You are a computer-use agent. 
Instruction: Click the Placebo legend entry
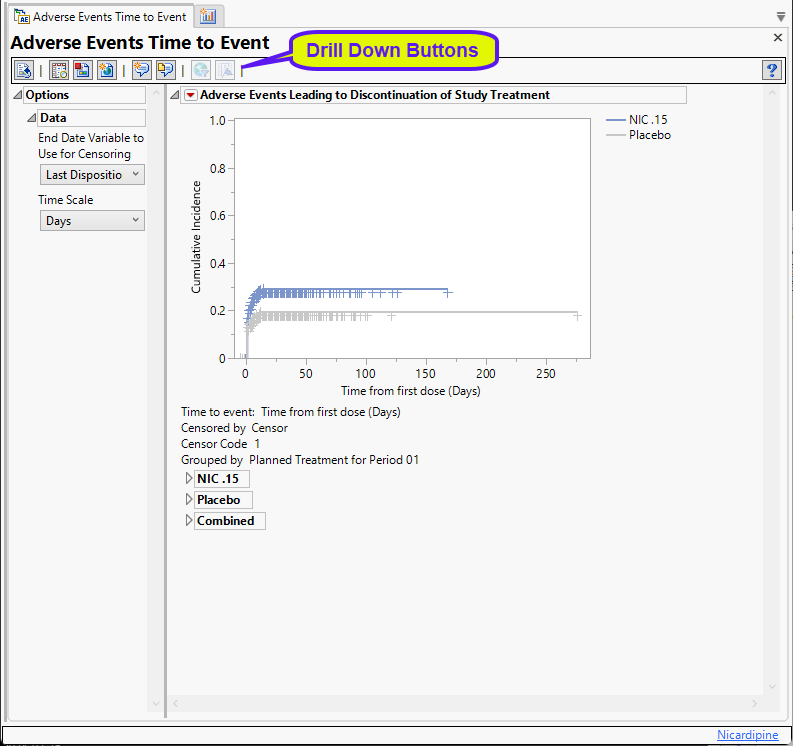coord(638,135)
